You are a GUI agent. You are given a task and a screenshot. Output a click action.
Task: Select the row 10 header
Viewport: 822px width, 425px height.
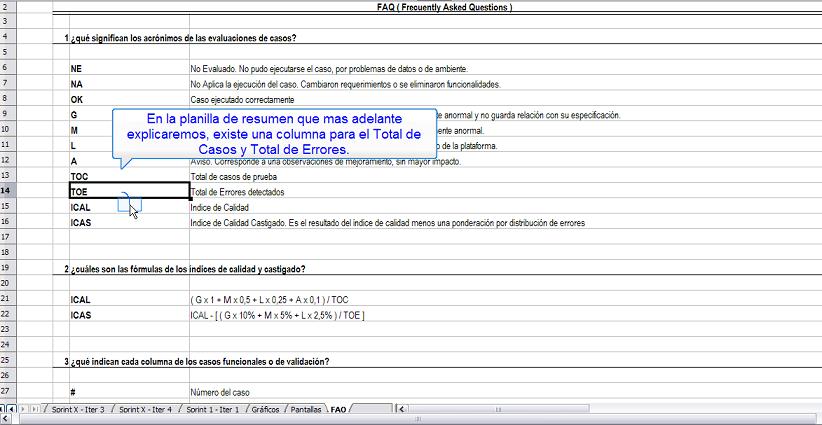pos(6,130)
